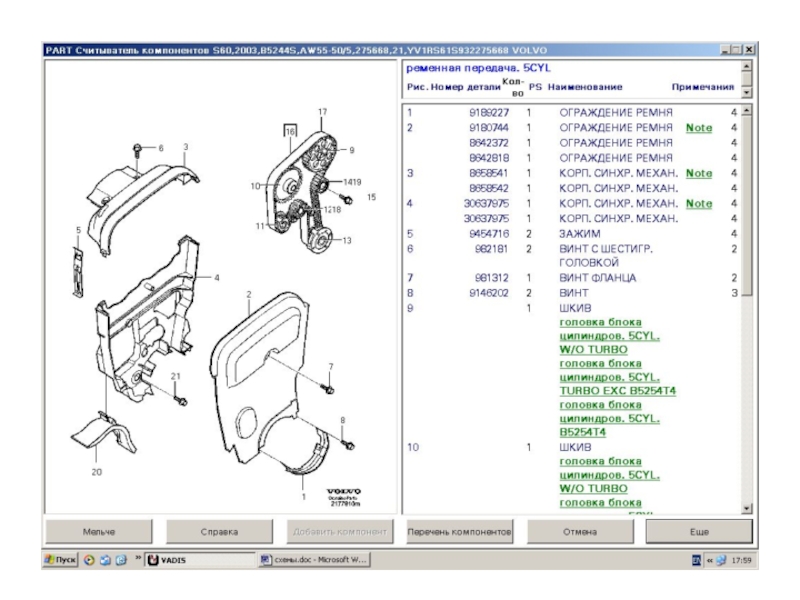Click parts list scrollbar up arrow

pos(747,110)
